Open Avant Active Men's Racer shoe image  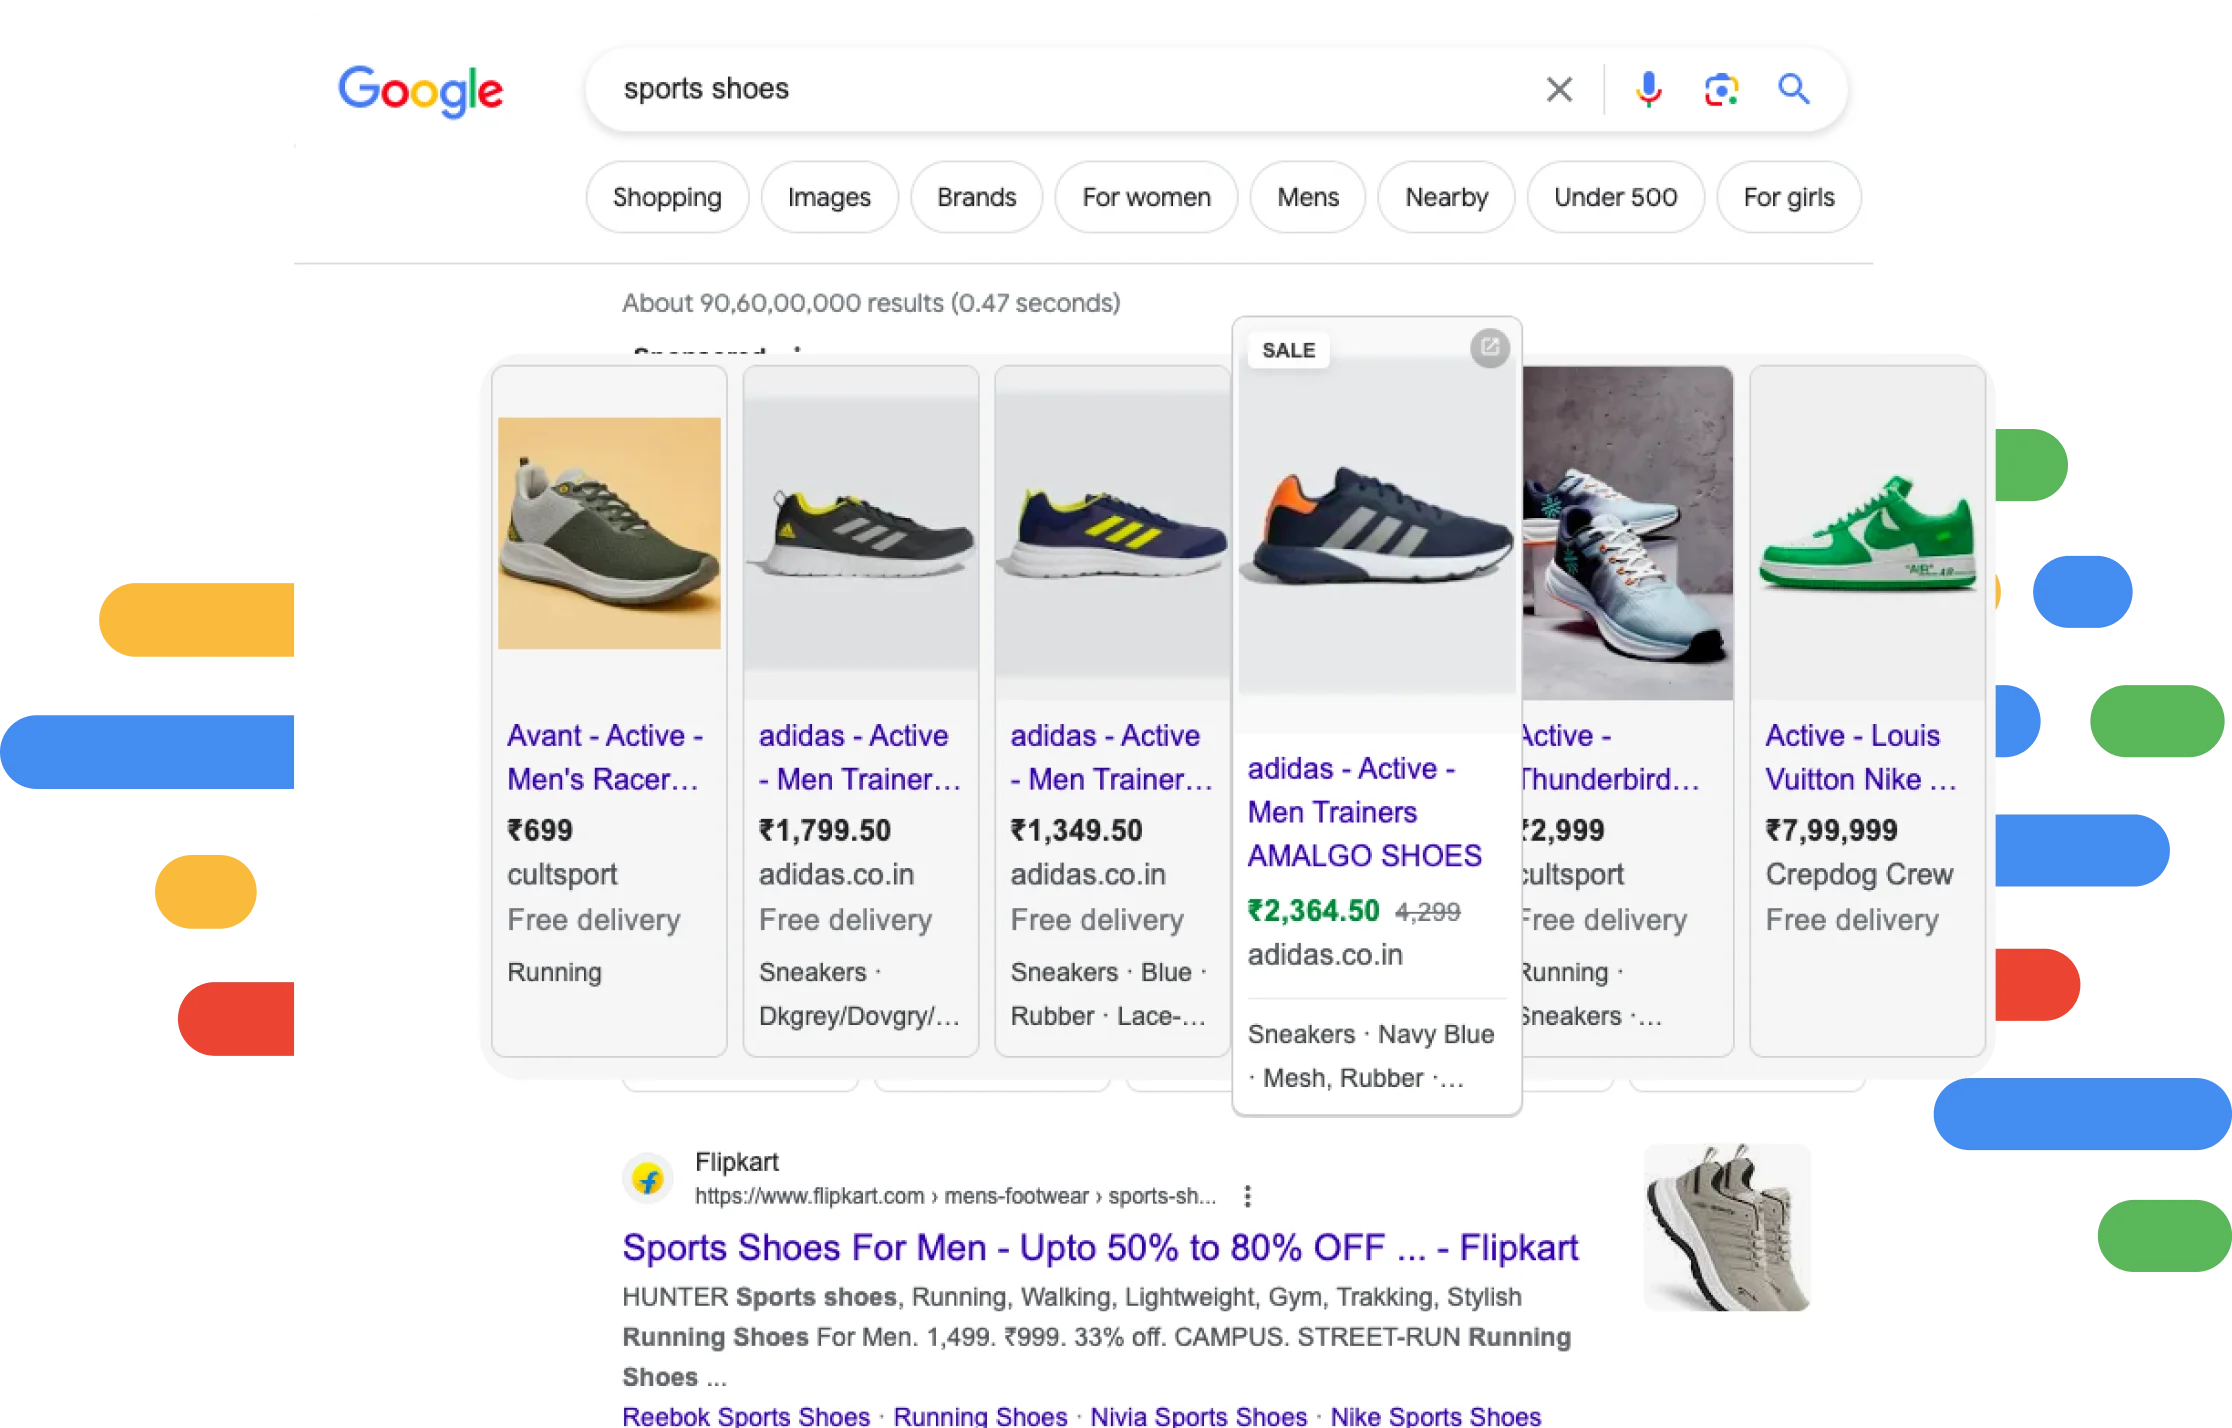coord(609,533)
